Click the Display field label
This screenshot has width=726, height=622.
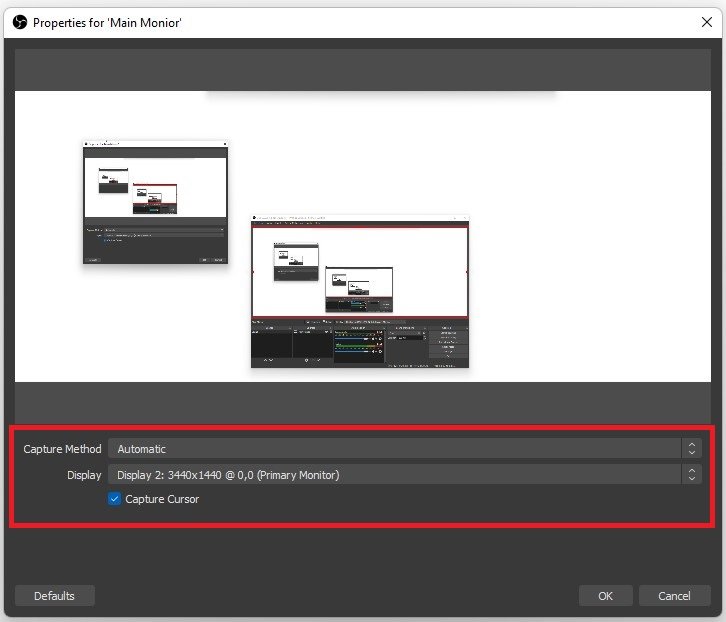point(84,475)
